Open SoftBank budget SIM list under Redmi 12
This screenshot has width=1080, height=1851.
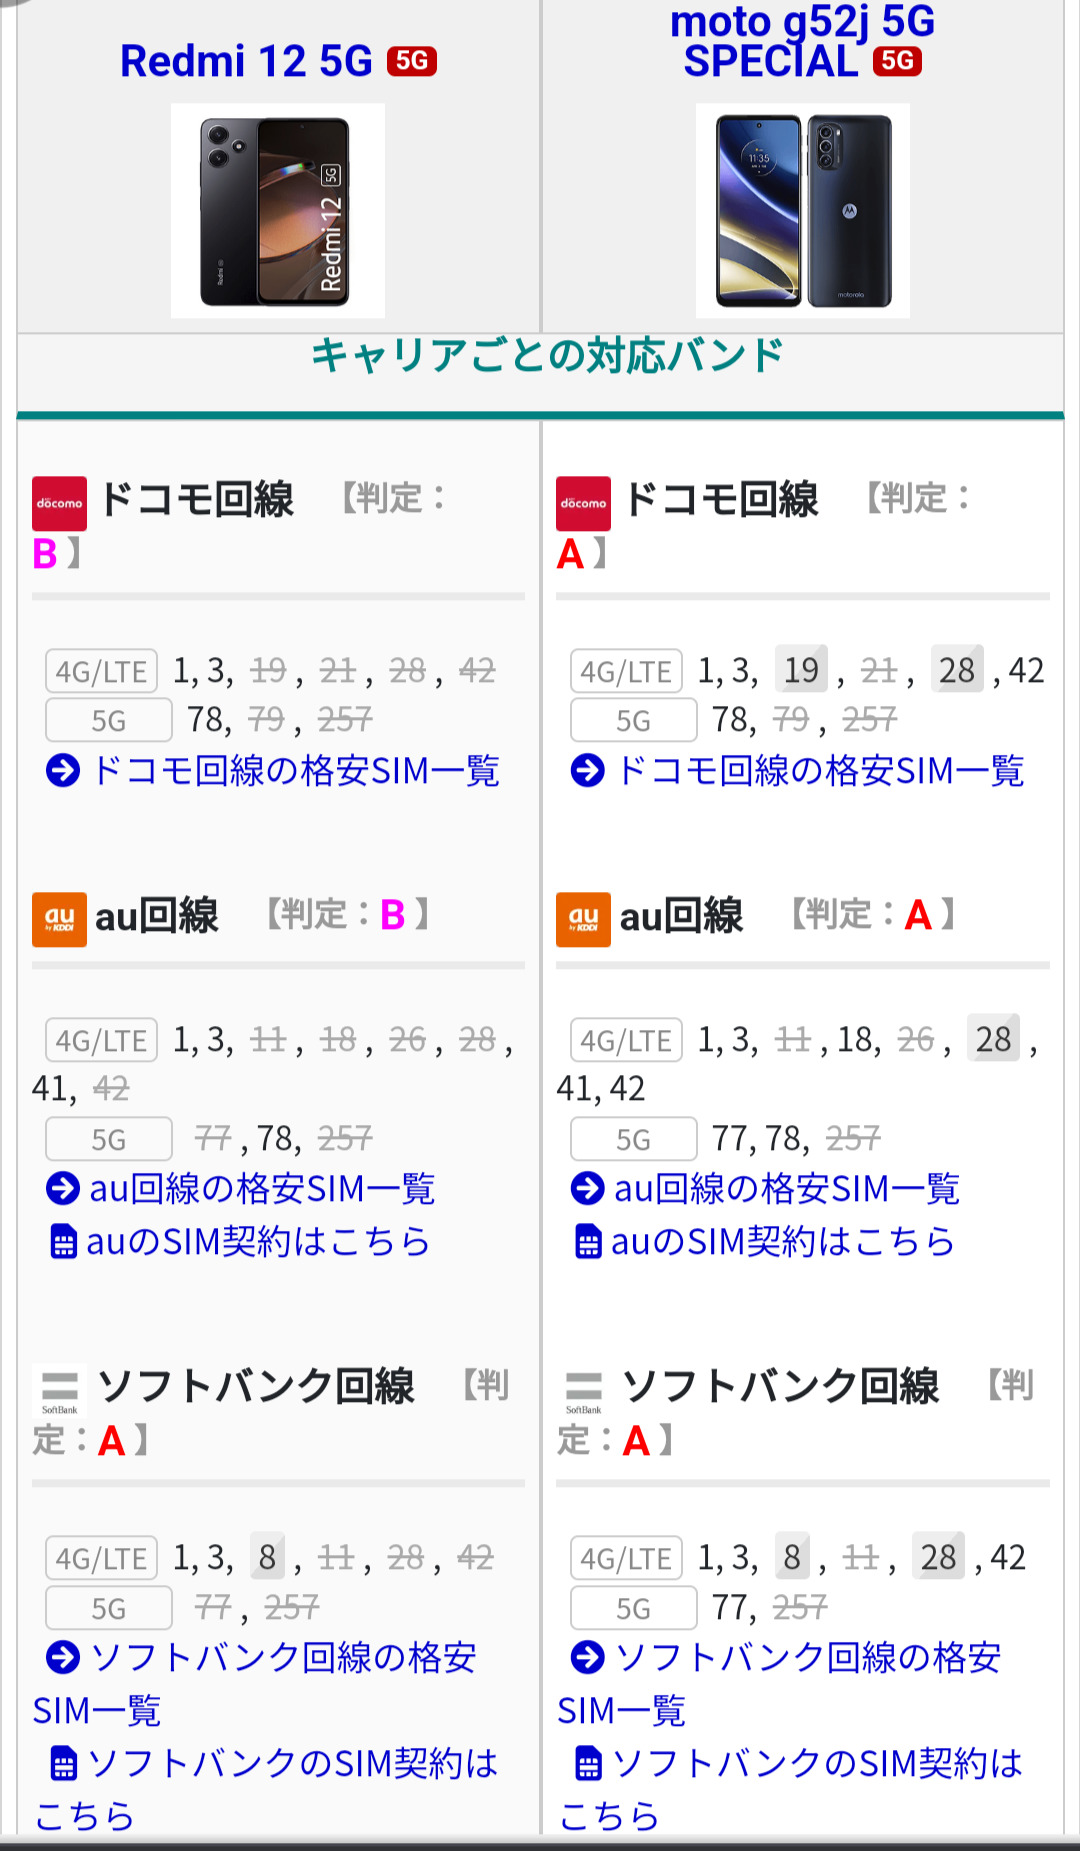283,1658
